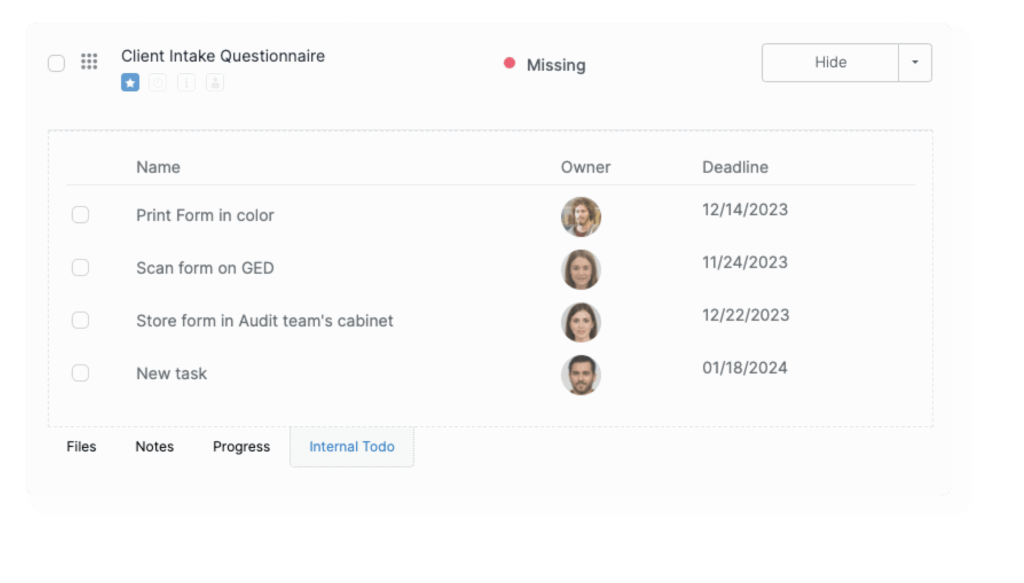
Task: Switch to the Files tab
Action: pyautogui.click(x=81, y=447)
